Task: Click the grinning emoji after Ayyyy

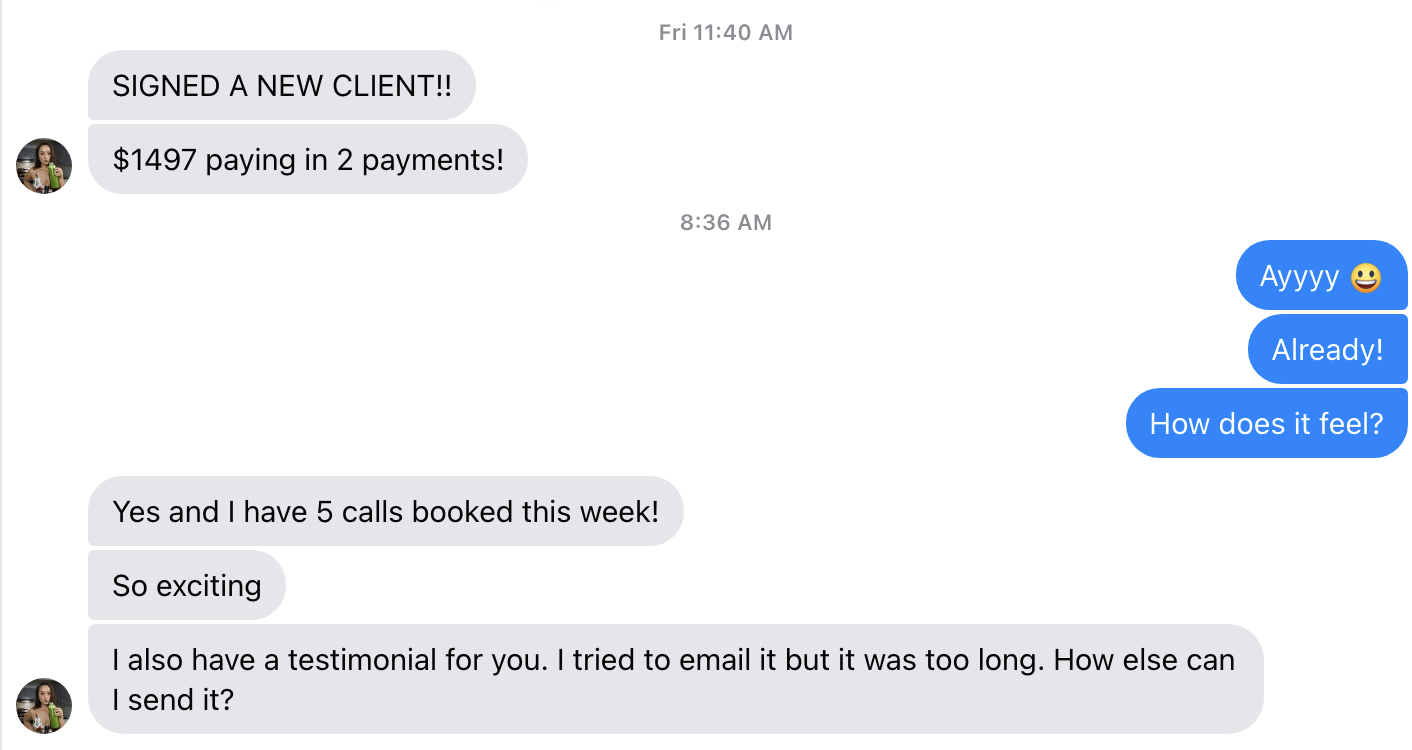Action: (1366, 277)
